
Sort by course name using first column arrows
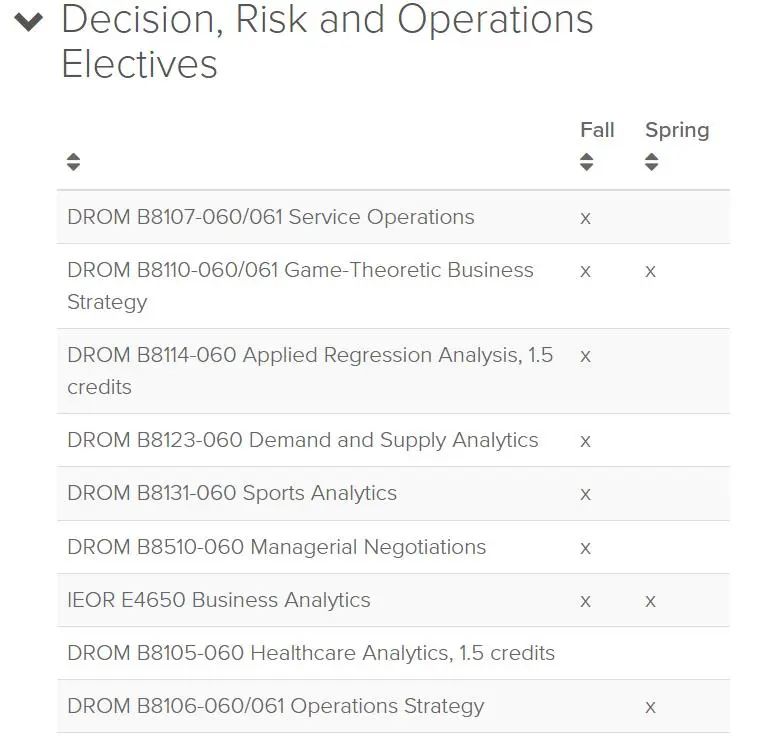74,161
